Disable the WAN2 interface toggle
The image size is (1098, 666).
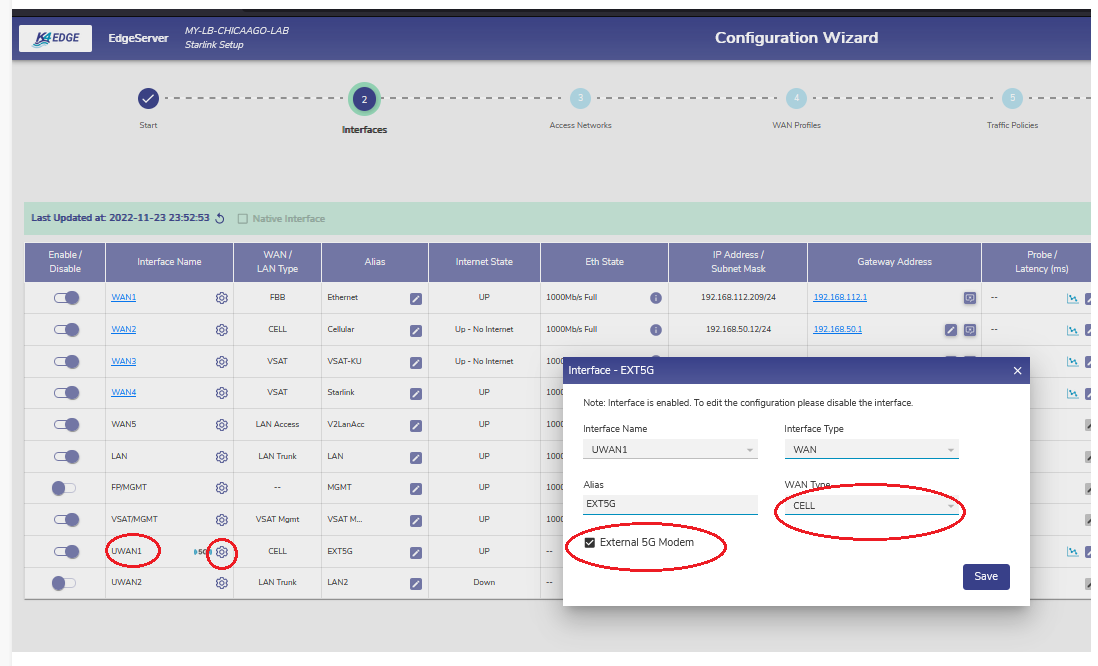pyautogui.click(x=66, y=330)
